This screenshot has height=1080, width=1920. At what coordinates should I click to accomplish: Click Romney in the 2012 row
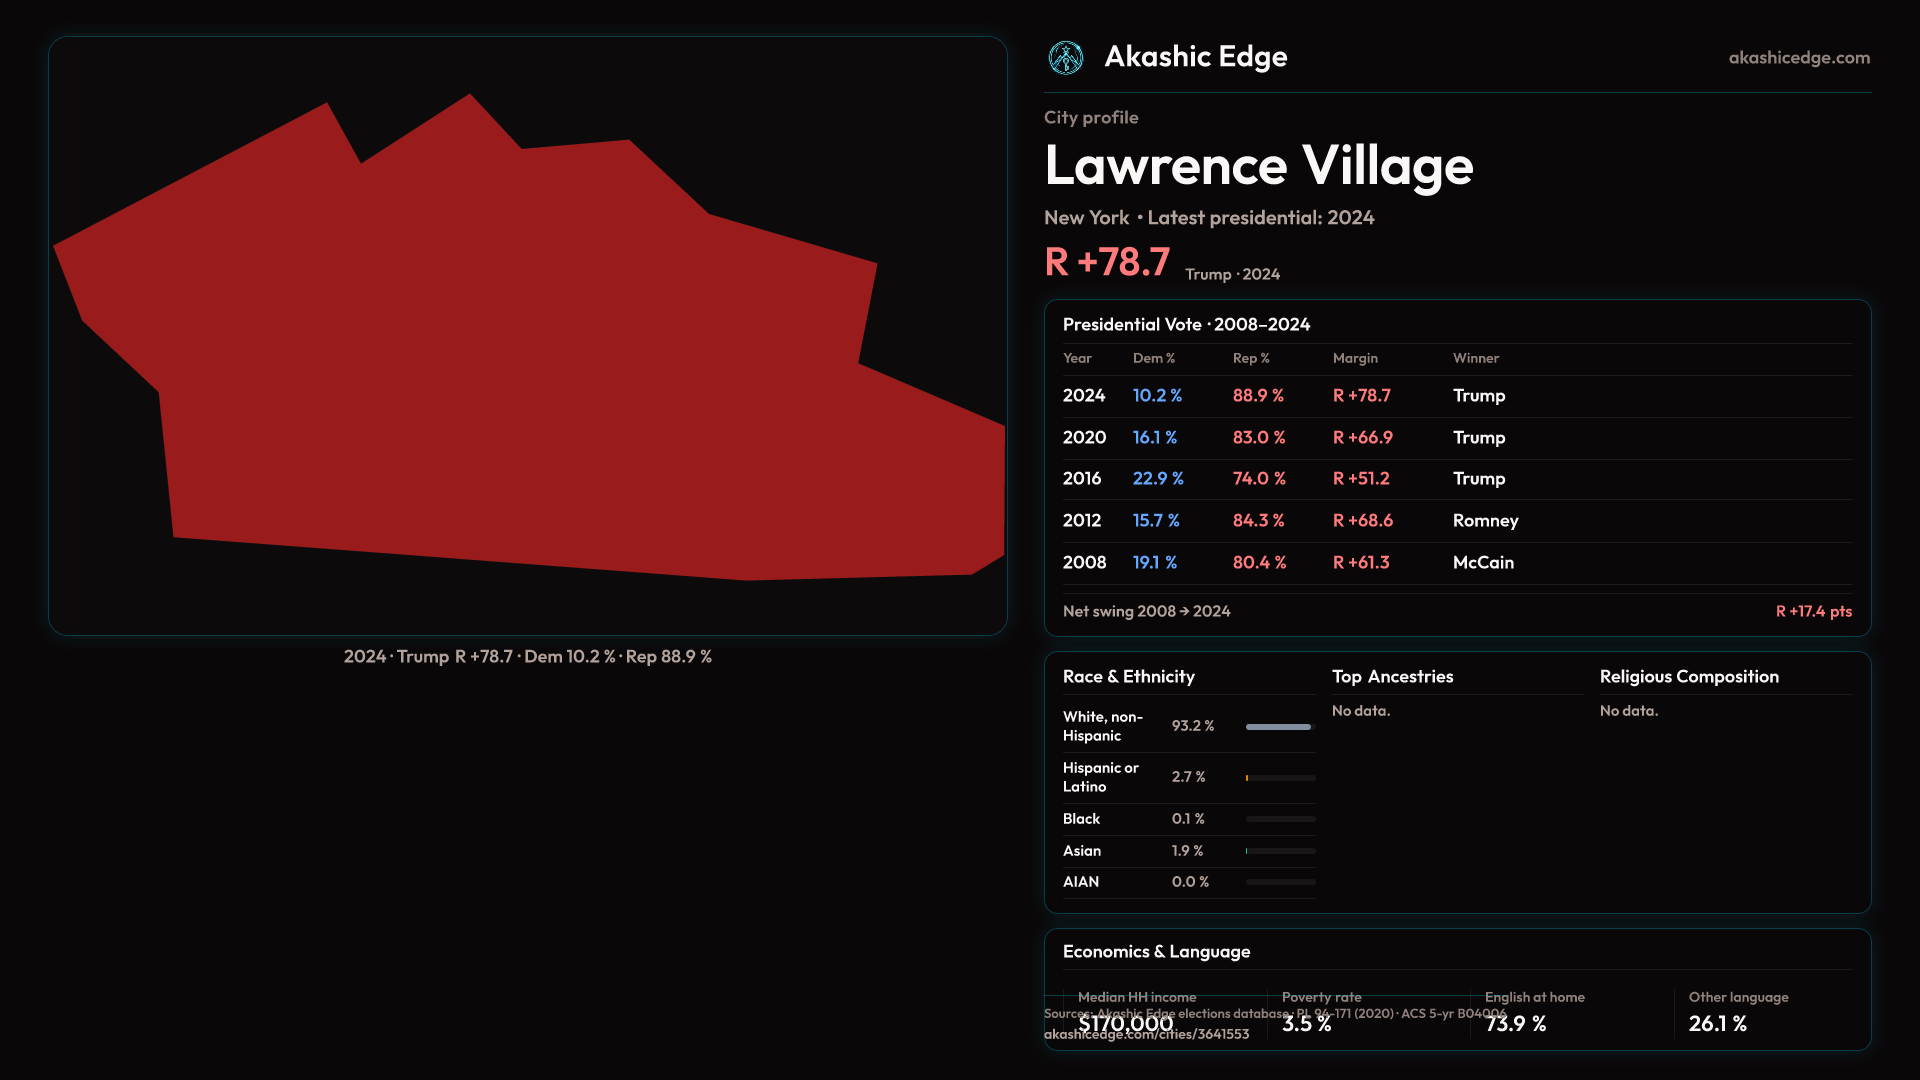coord(1485,521)
